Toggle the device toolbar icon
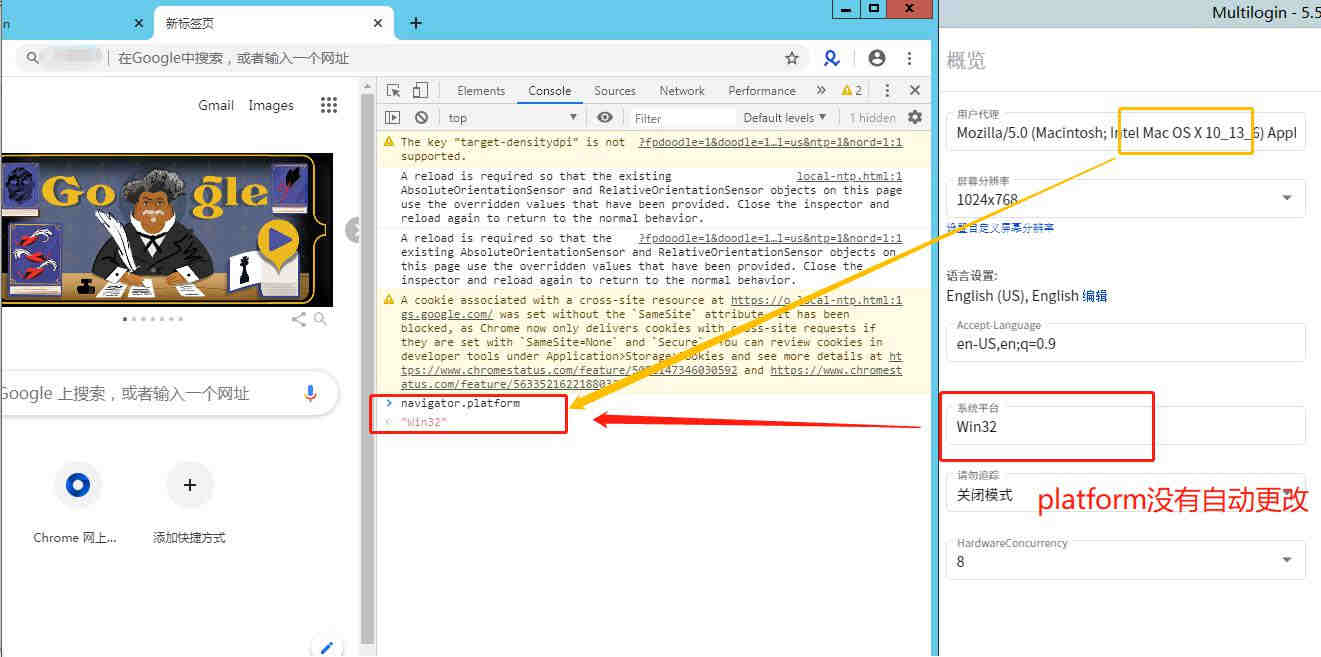This screenshot has width=1321, height=657. pos(420,90)
